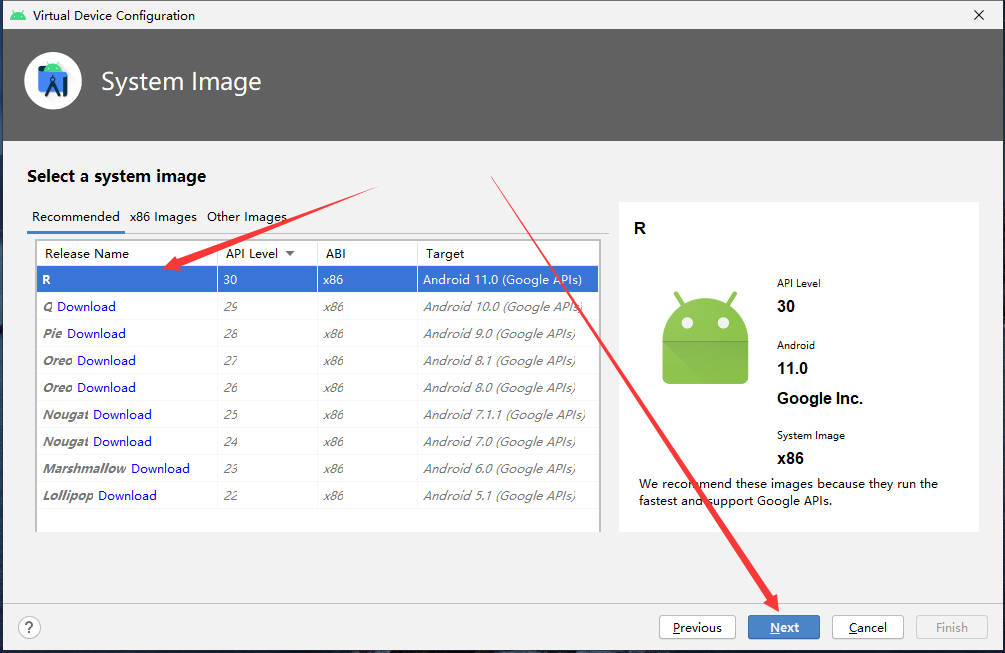1005x653 pixels.
Task: Click the green Android robot image
Action: click(705, 338)
